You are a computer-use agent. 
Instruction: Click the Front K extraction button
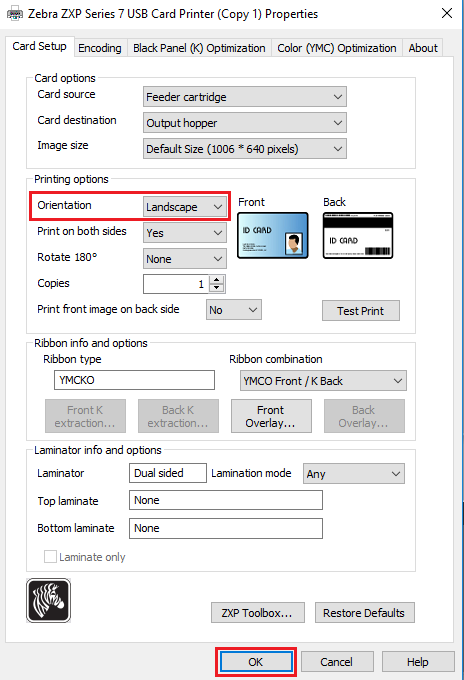[85, 416]
